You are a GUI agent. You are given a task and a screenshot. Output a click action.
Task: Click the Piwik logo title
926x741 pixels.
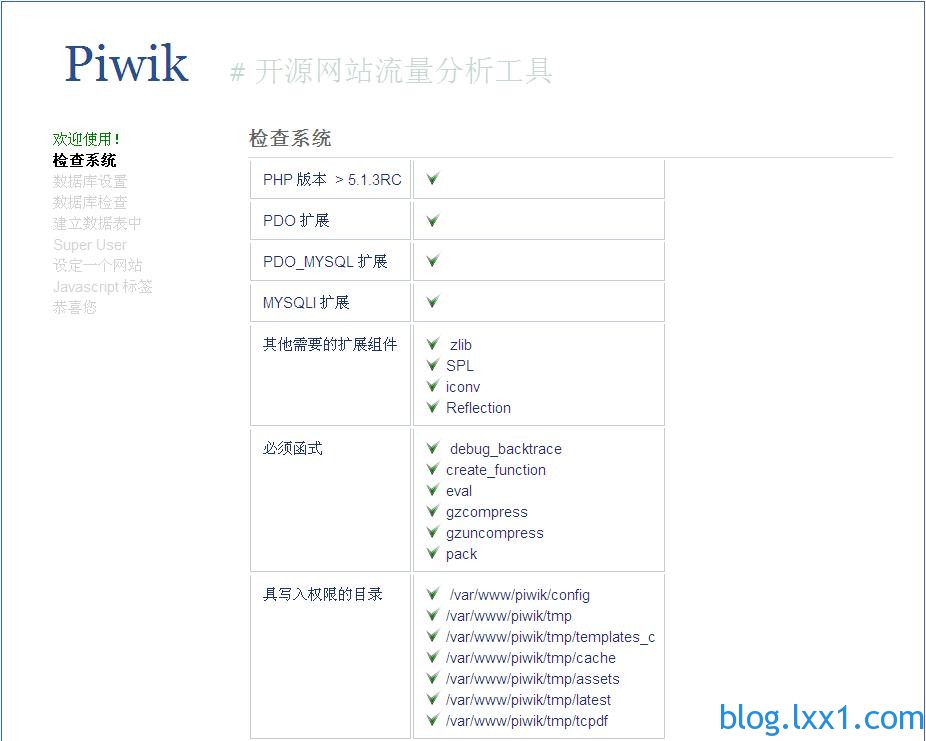(x=126, y=63)
